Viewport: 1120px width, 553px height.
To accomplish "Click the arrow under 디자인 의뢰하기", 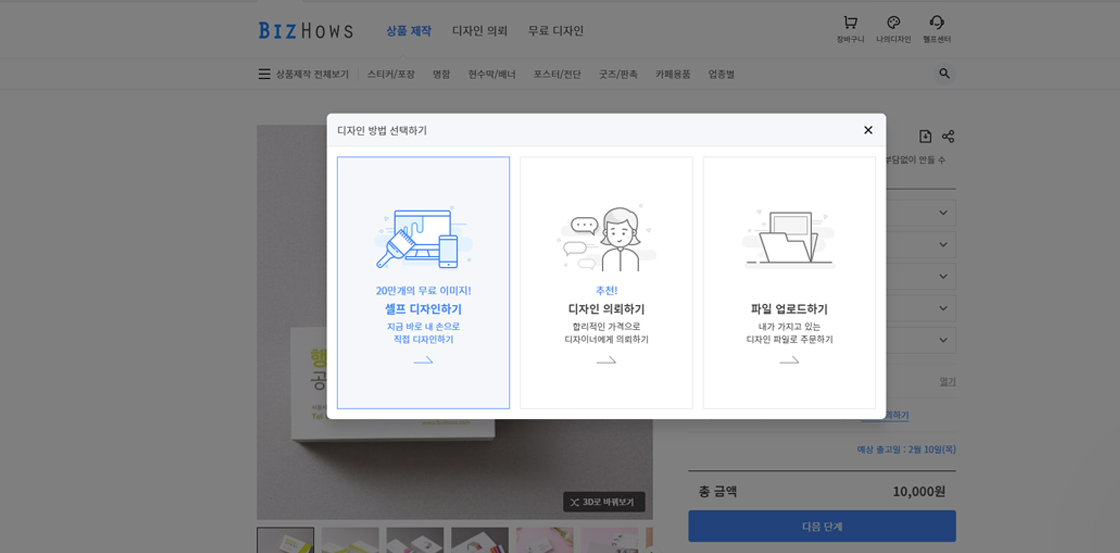I will [x=606, y=361].
